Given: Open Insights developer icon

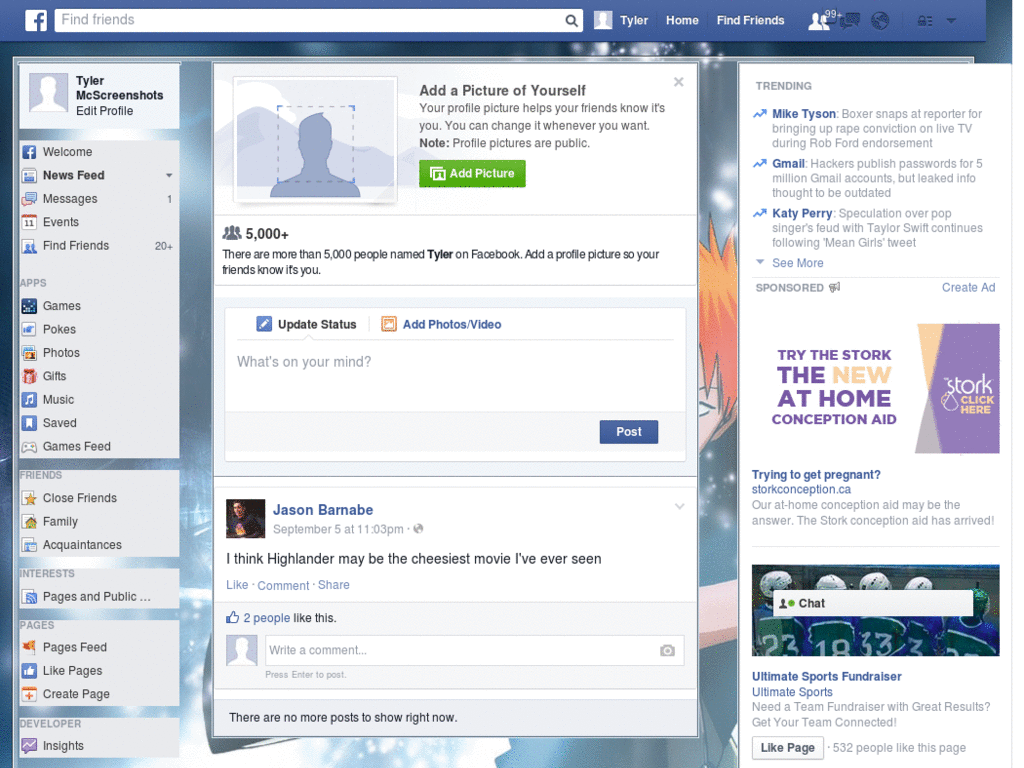Looking at the screenshot, I should (29, 746).
